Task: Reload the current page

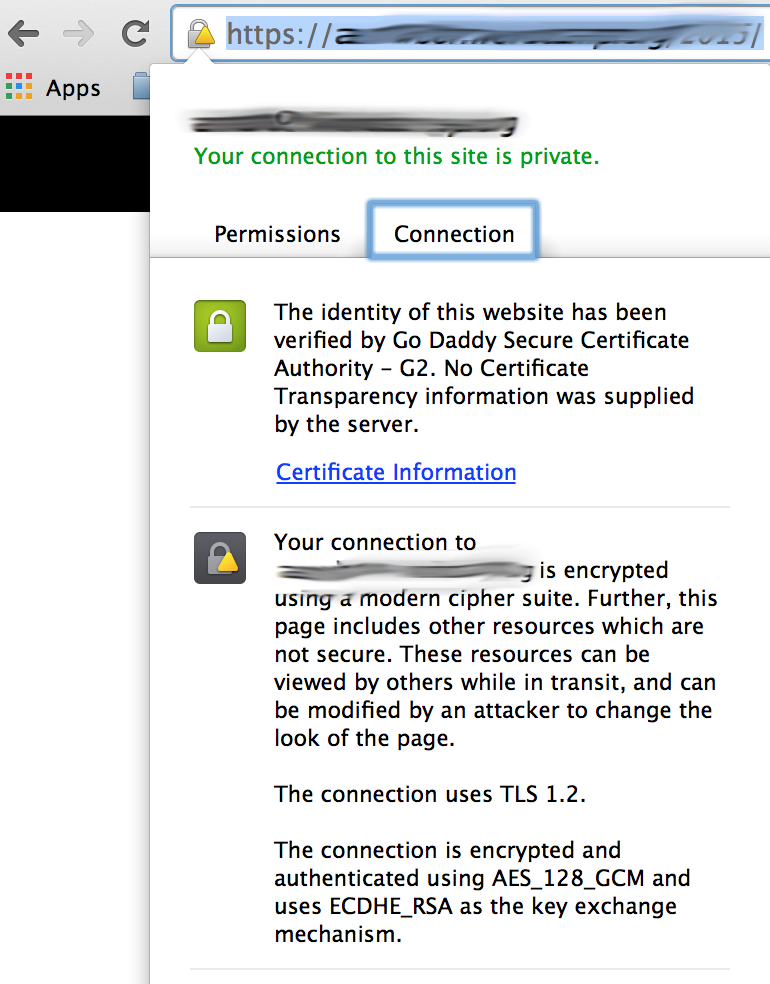Action: pos(135,34)
